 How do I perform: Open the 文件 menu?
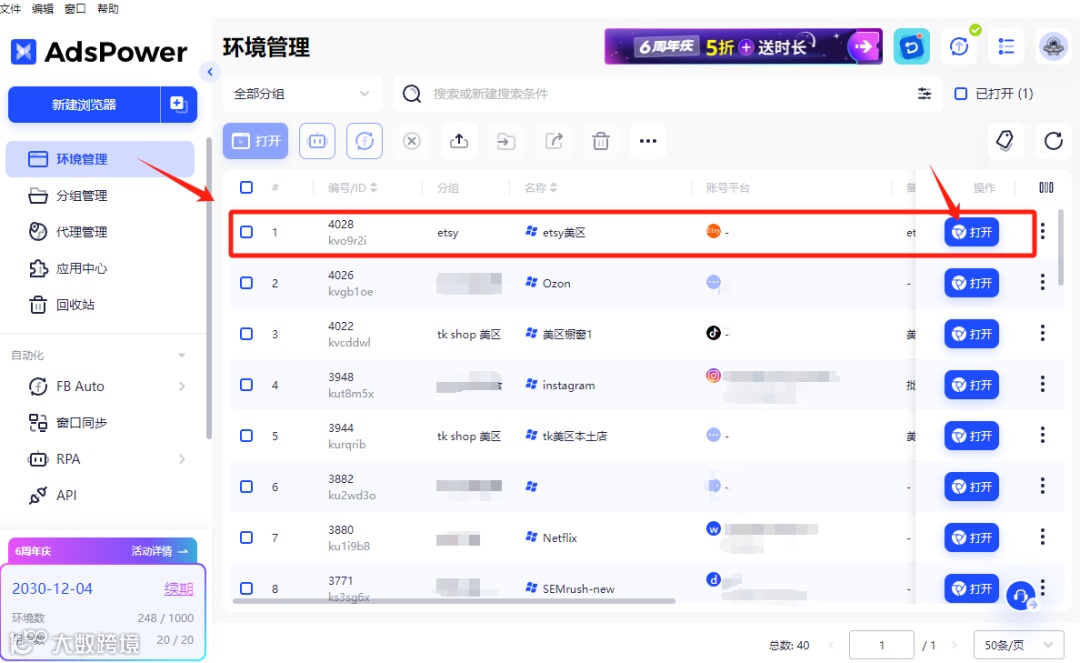pyautogui.click(x=10, y=8)
